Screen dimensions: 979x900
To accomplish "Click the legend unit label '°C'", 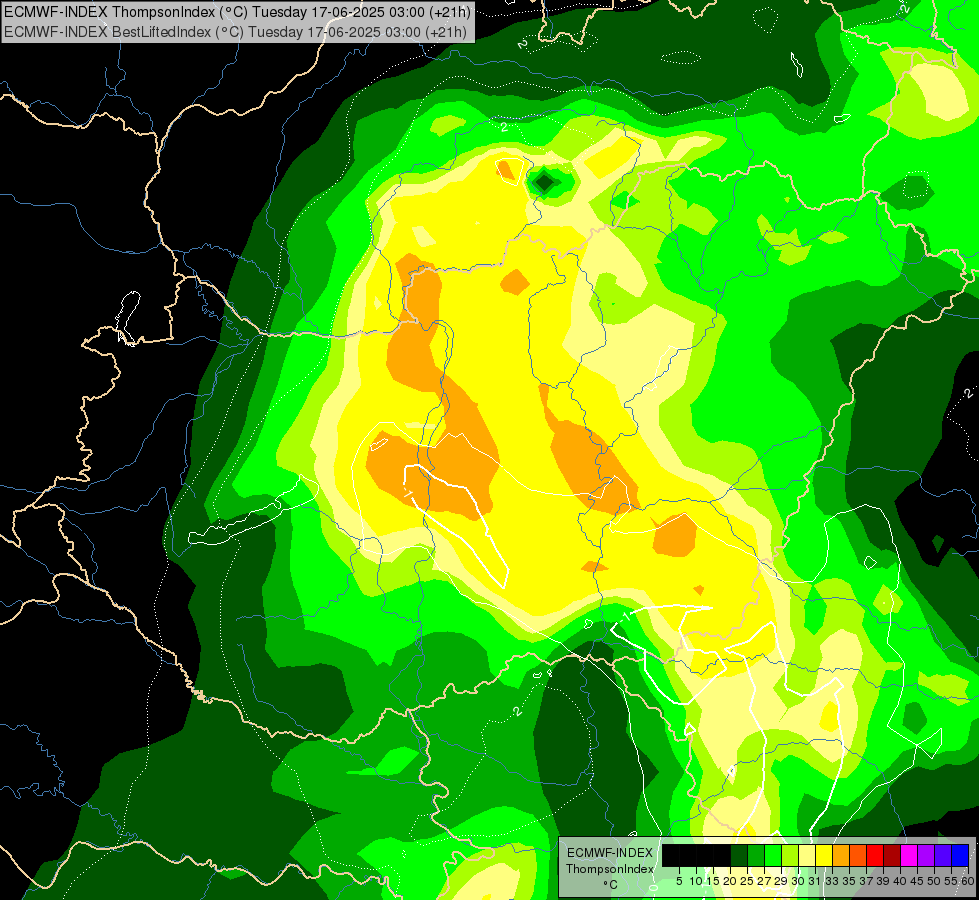I will click(611, 884).
